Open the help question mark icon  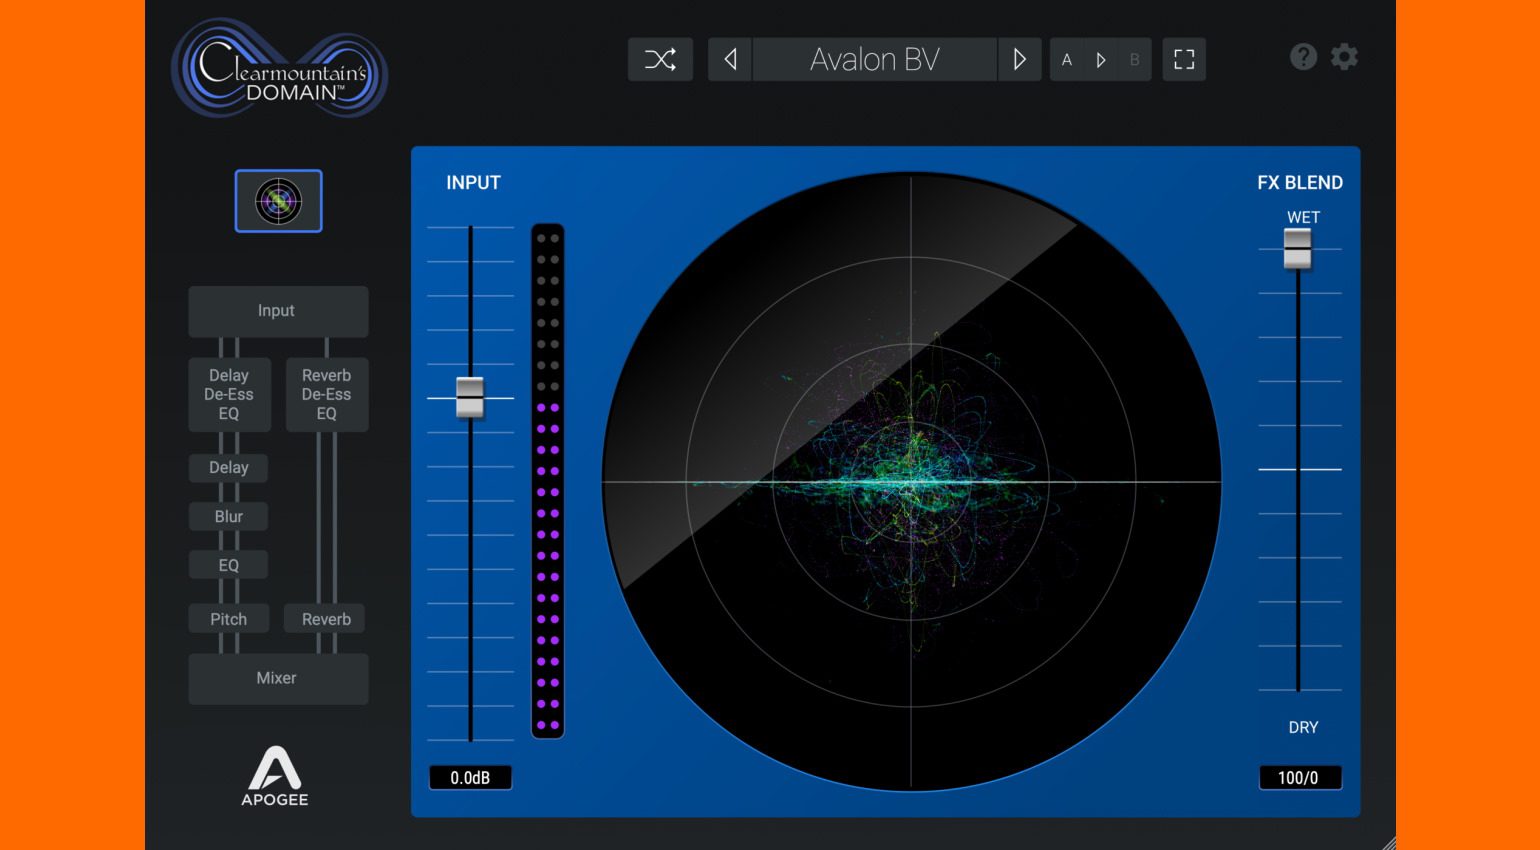tap(1303, 57)
